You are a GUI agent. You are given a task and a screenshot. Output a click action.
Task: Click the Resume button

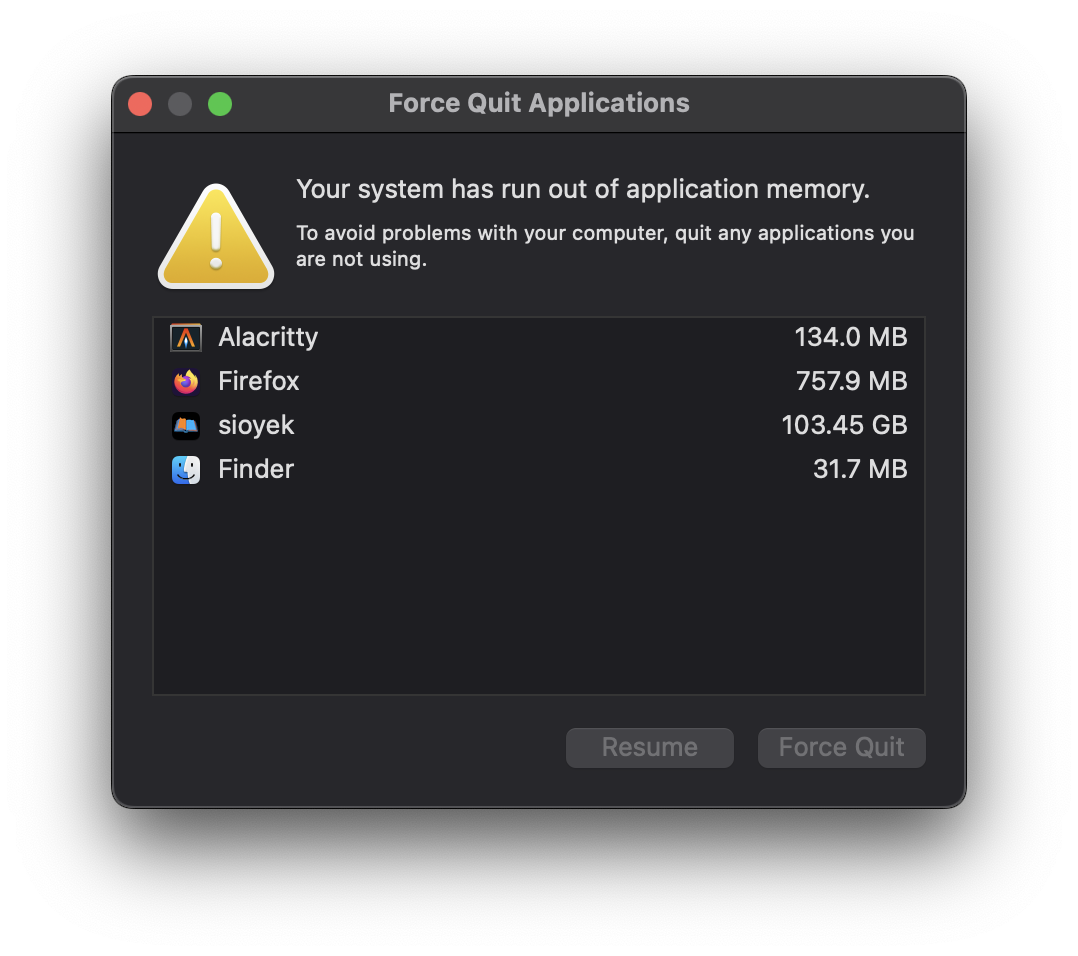(x=649, y=747)
